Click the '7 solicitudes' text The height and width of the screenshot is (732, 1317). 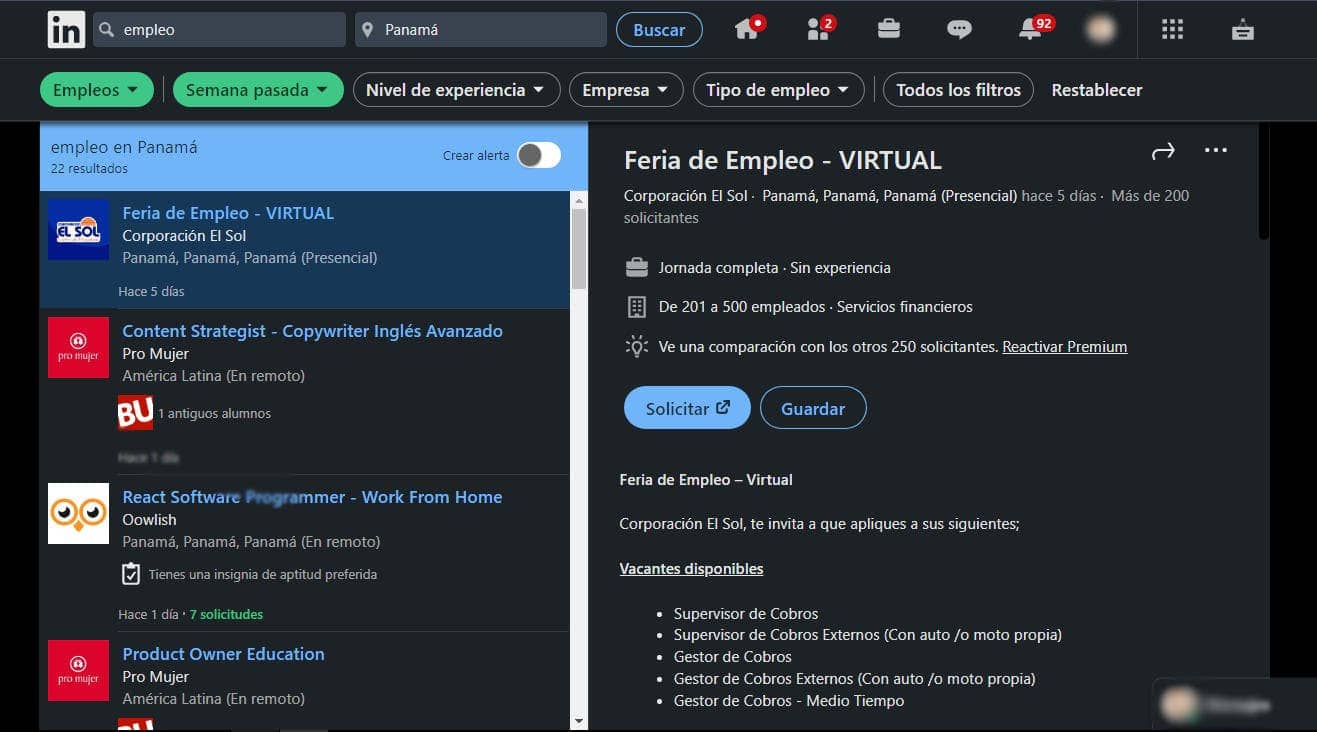227,614
